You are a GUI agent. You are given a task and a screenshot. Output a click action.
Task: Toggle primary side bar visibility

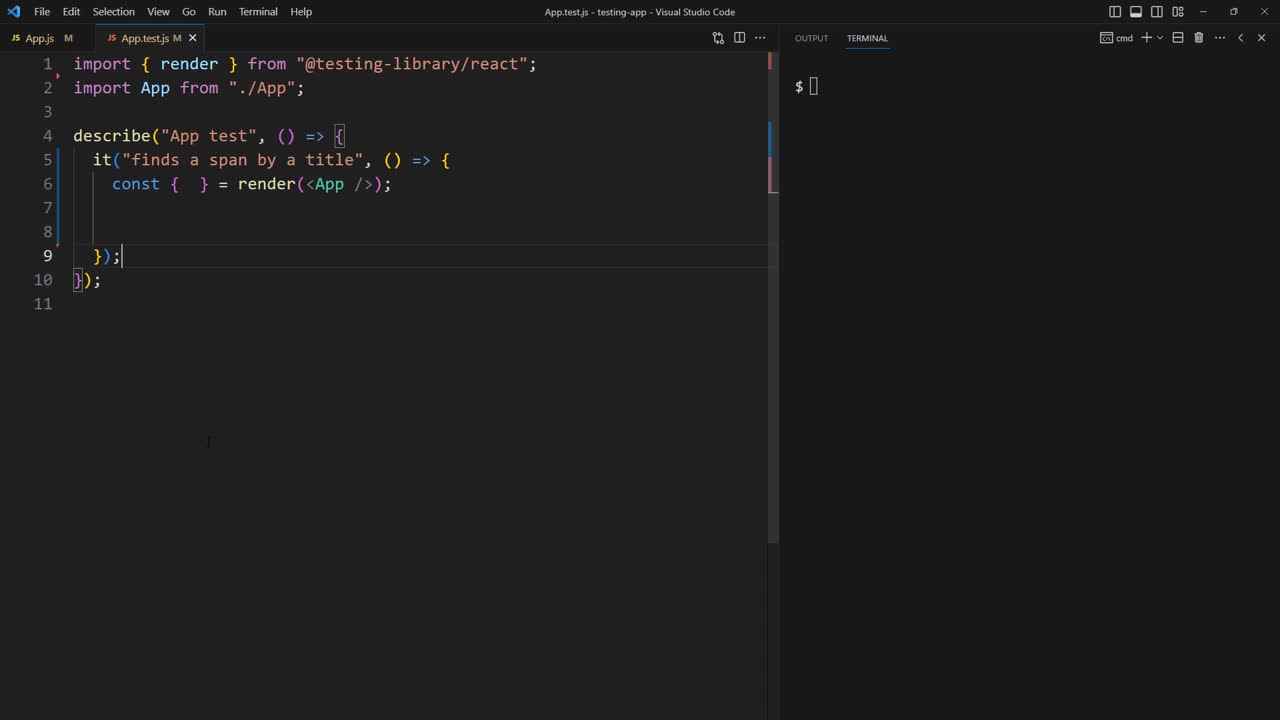[x=1115, y=12]
